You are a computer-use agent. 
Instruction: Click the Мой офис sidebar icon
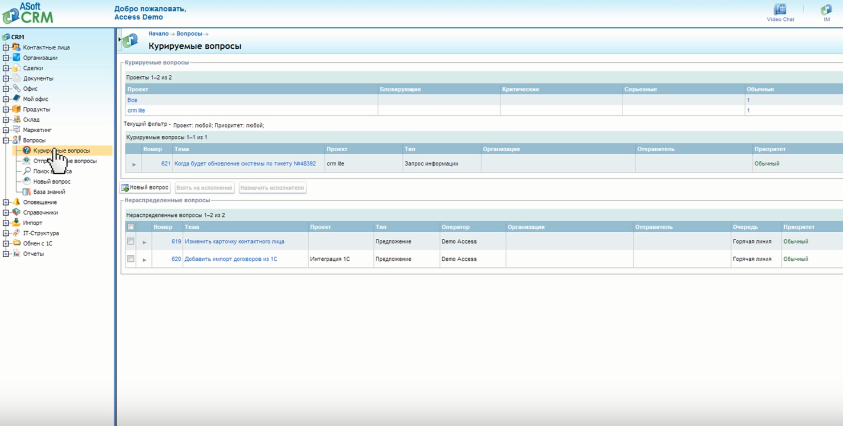coord(16,99)
